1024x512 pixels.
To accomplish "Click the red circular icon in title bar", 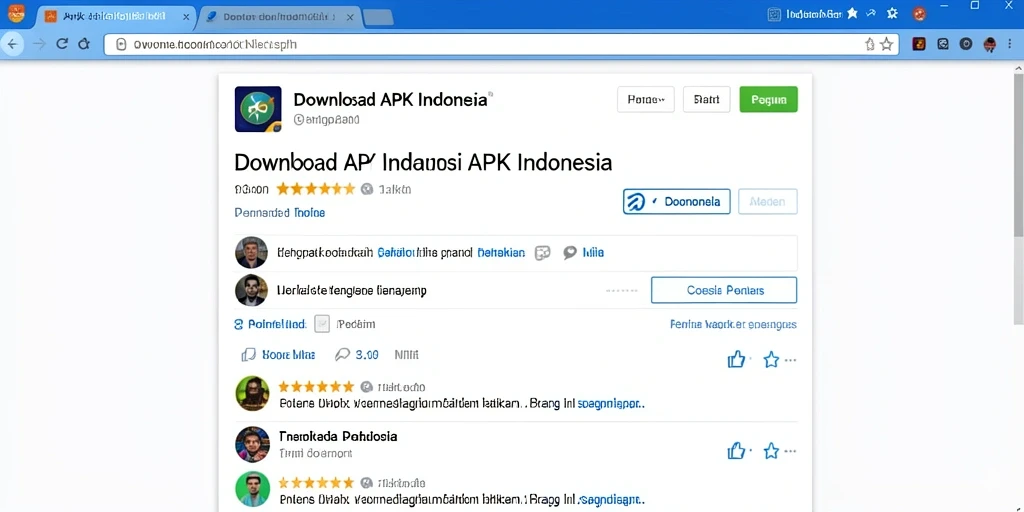I will (x=920, y=13).
